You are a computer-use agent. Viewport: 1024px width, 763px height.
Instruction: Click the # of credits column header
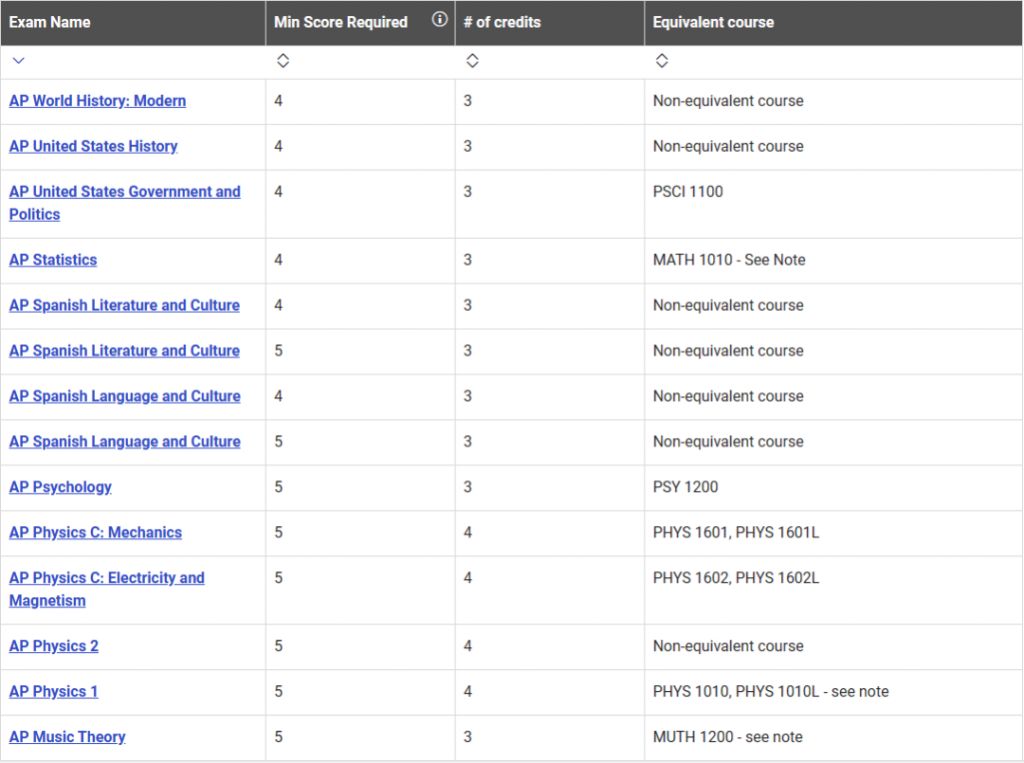click(502, 22)
